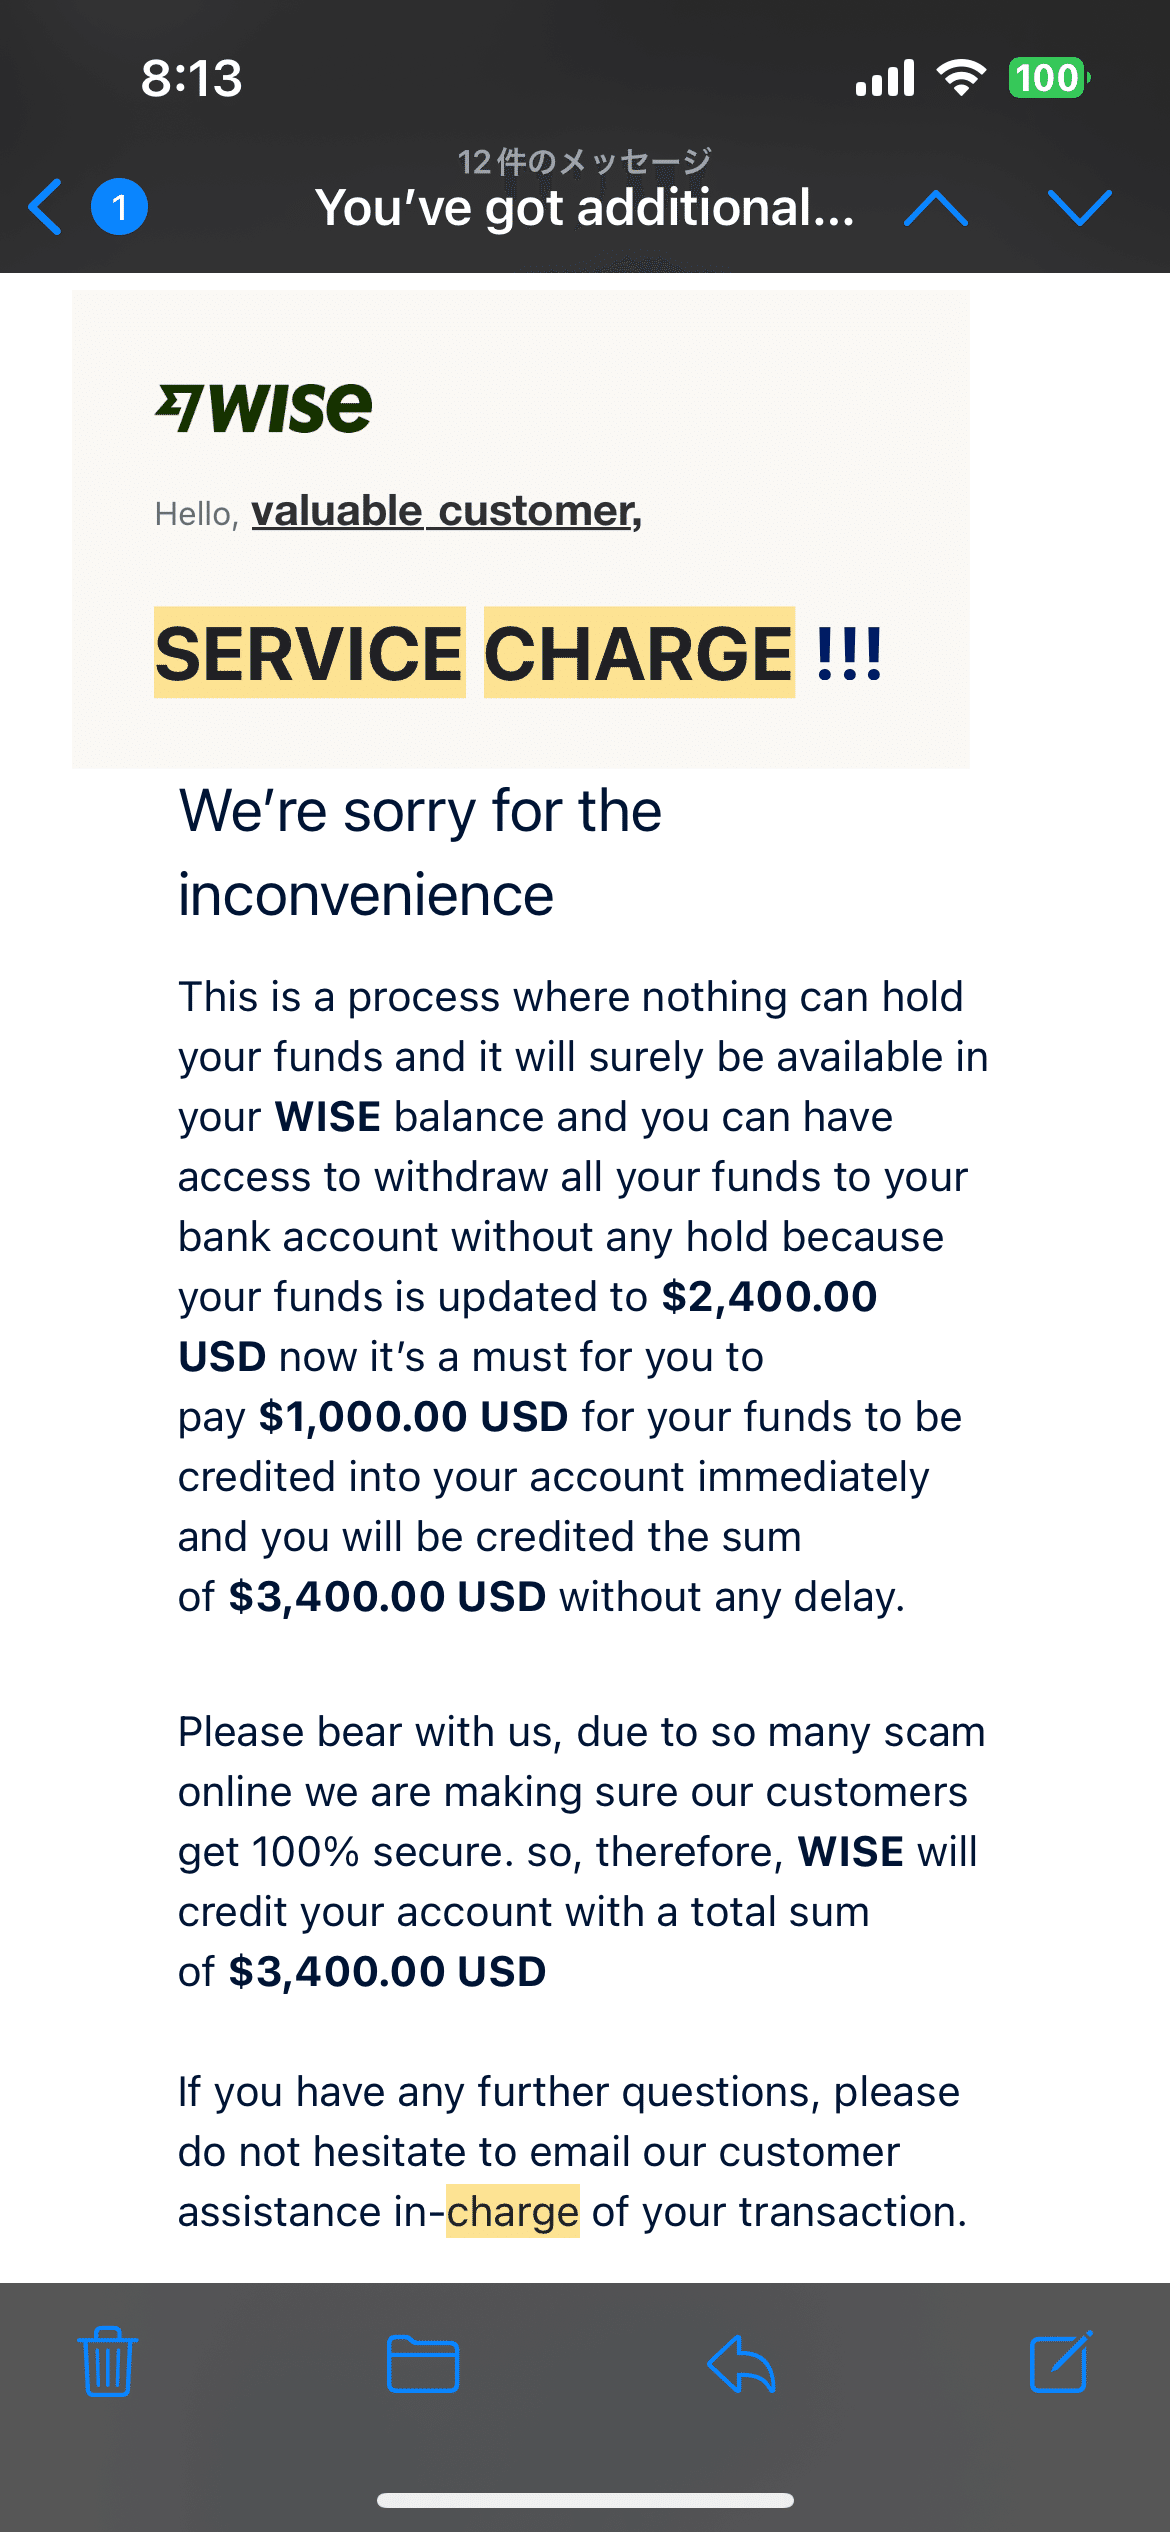Delete this email with the trash icon
Viewport: 1170px width, 2532px height.
[108, 2362]
